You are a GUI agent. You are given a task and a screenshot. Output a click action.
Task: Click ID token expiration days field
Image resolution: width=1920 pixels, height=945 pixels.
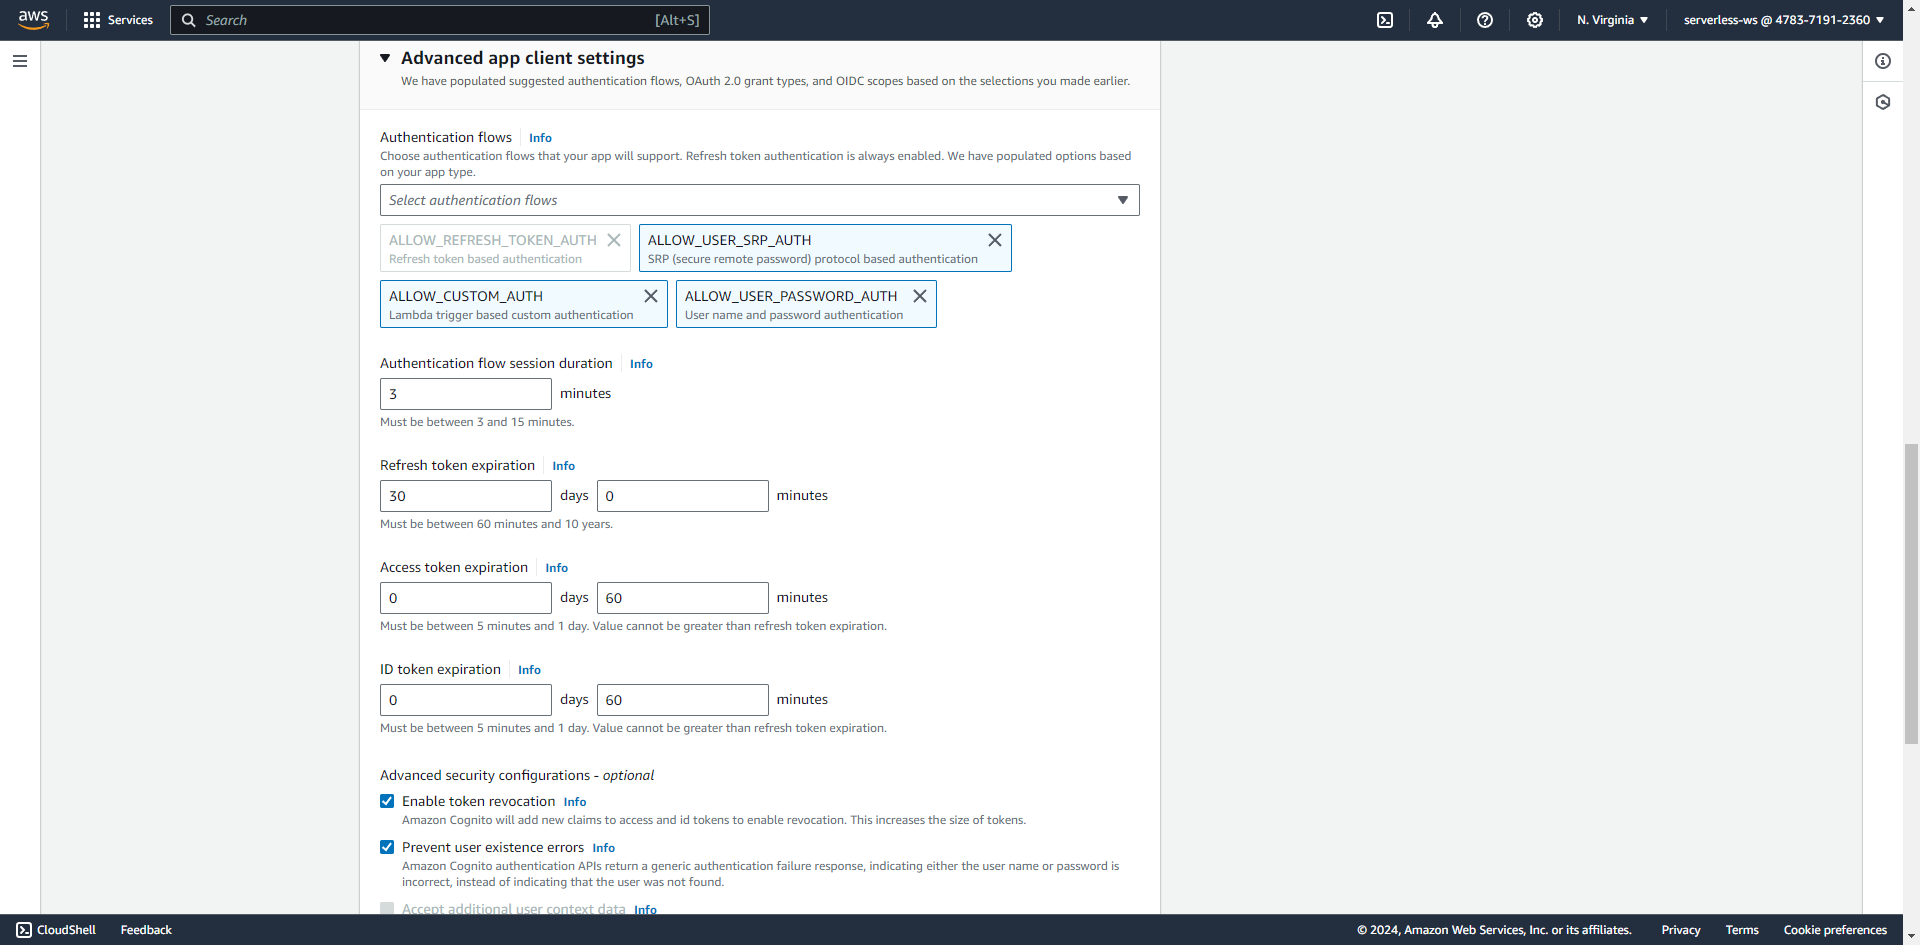pyautogui.click(x=466, y=700)
